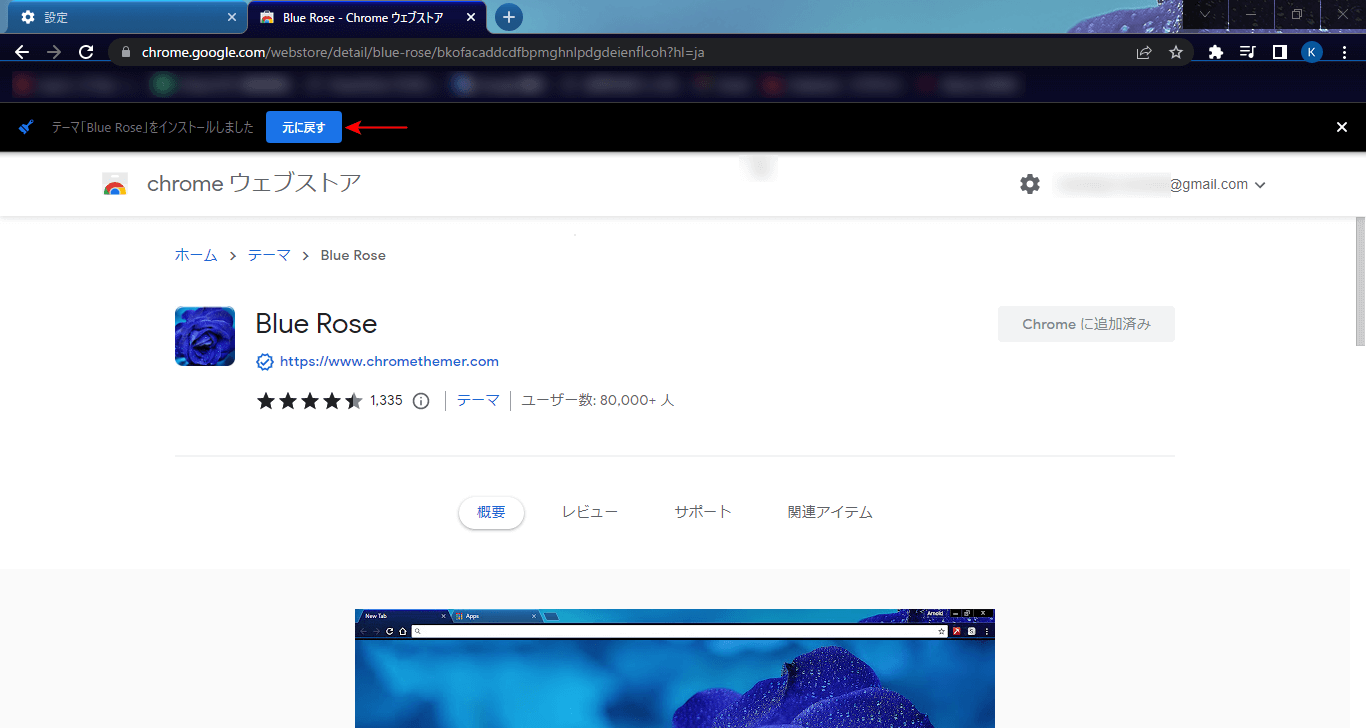Click the theme preview screenshot
Viewport: 1366px width, 728px height.
coord(675,668)
